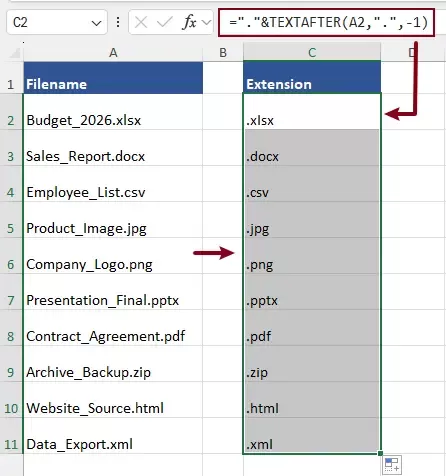Select row 3 header
The width and height of the screenshot is (446, 476).
tap(11, 148)
